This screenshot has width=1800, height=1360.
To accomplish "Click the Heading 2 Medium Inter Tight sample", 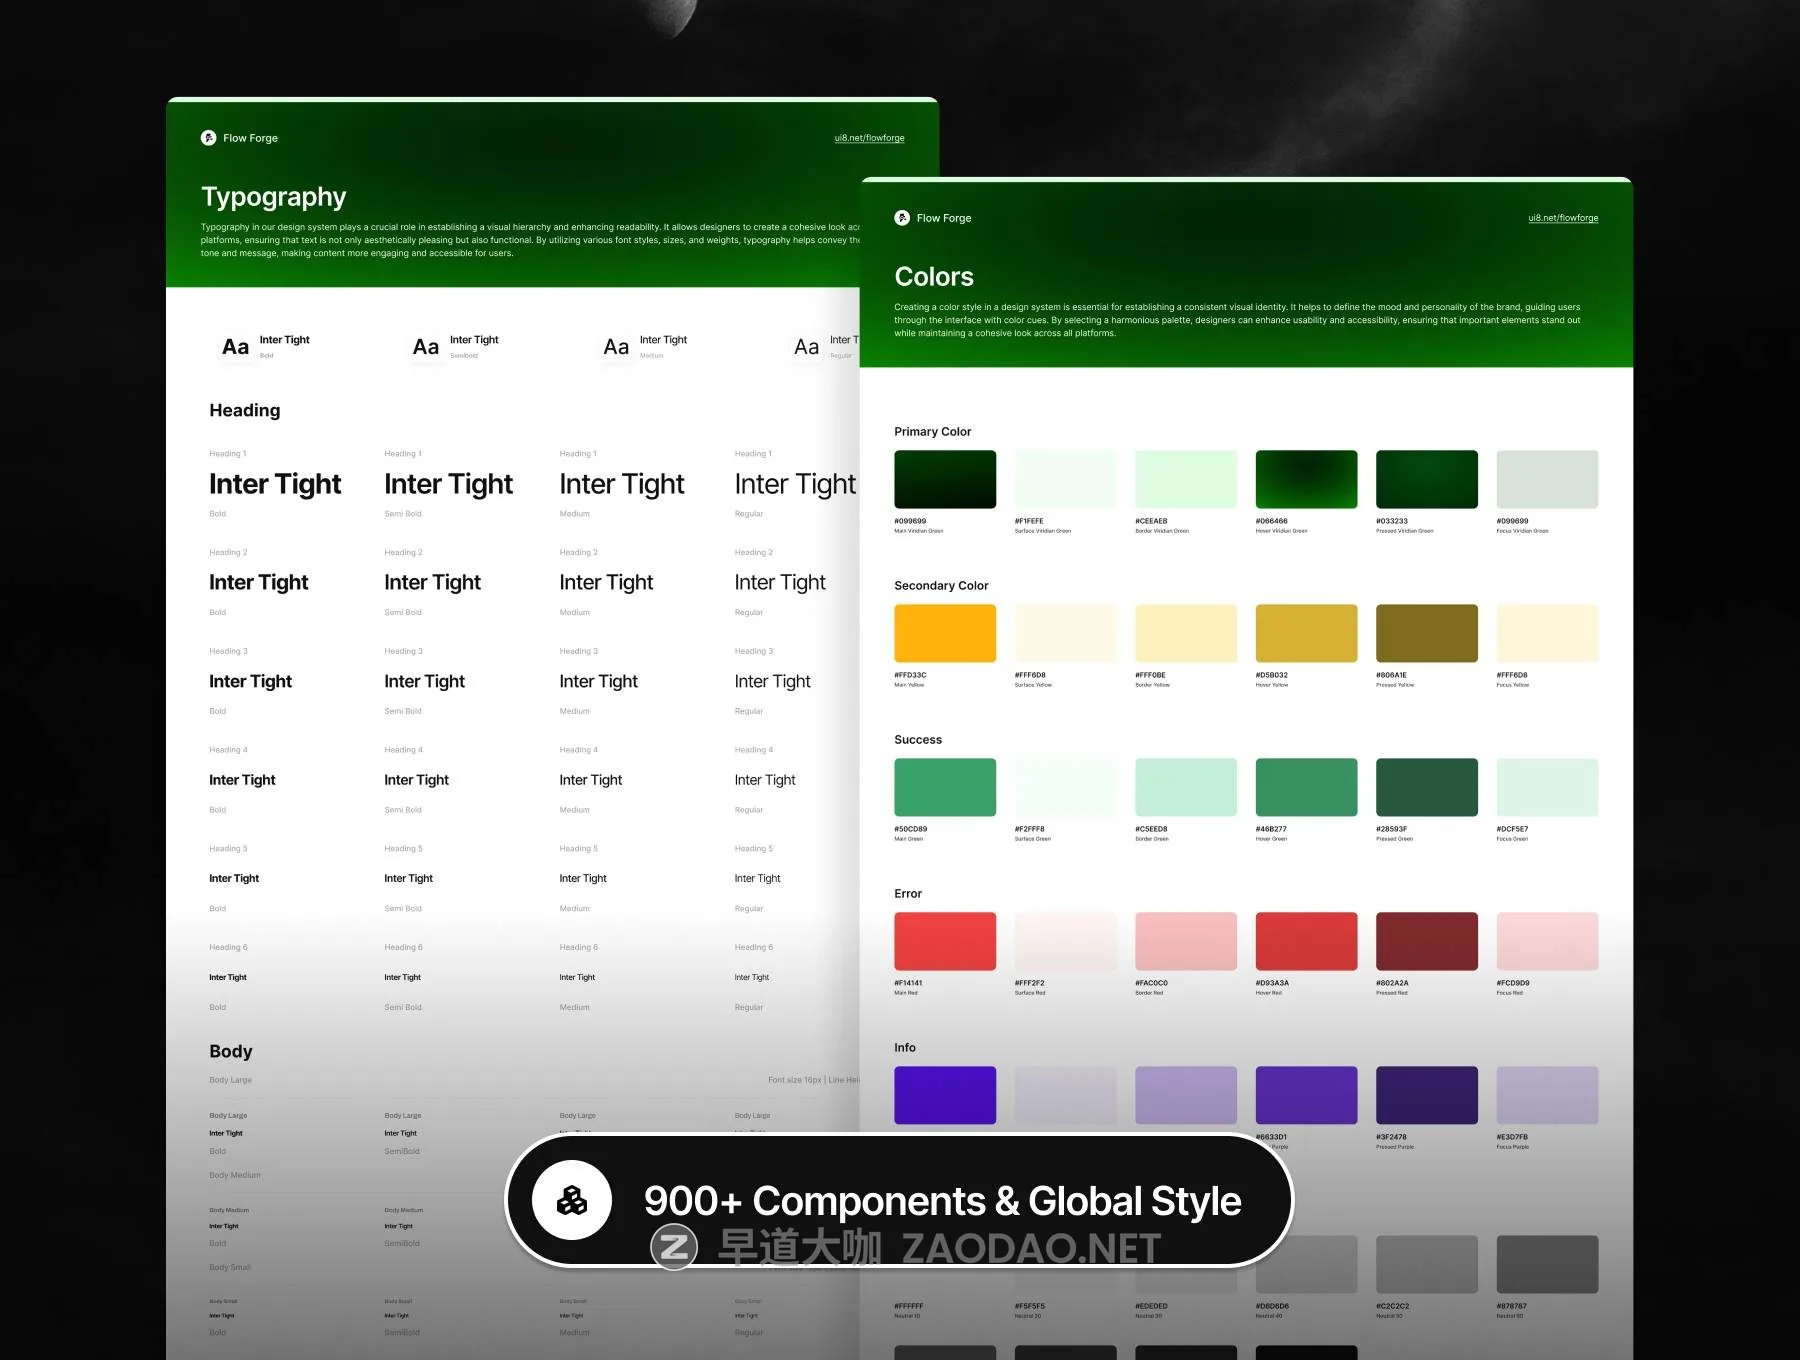I will 606,583.
